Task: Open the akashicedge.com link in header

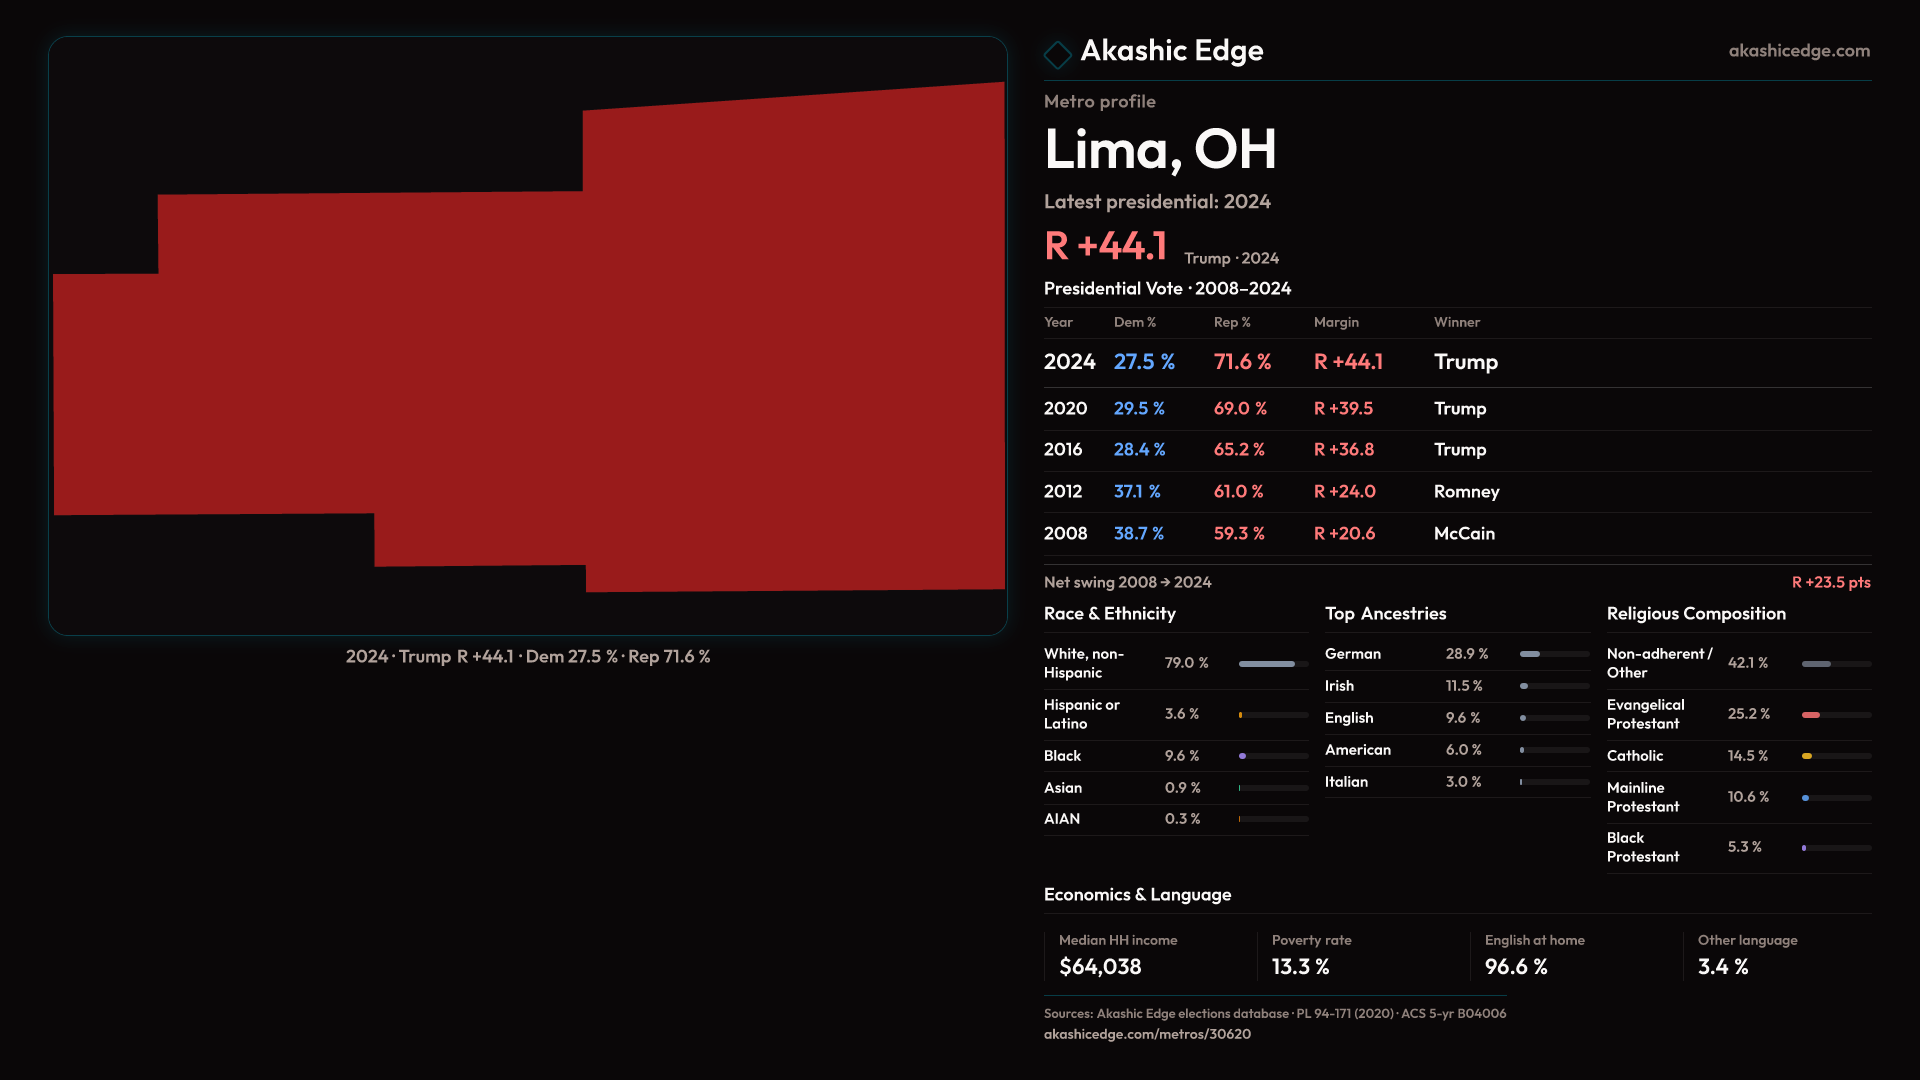Action: pos(1798,51)
